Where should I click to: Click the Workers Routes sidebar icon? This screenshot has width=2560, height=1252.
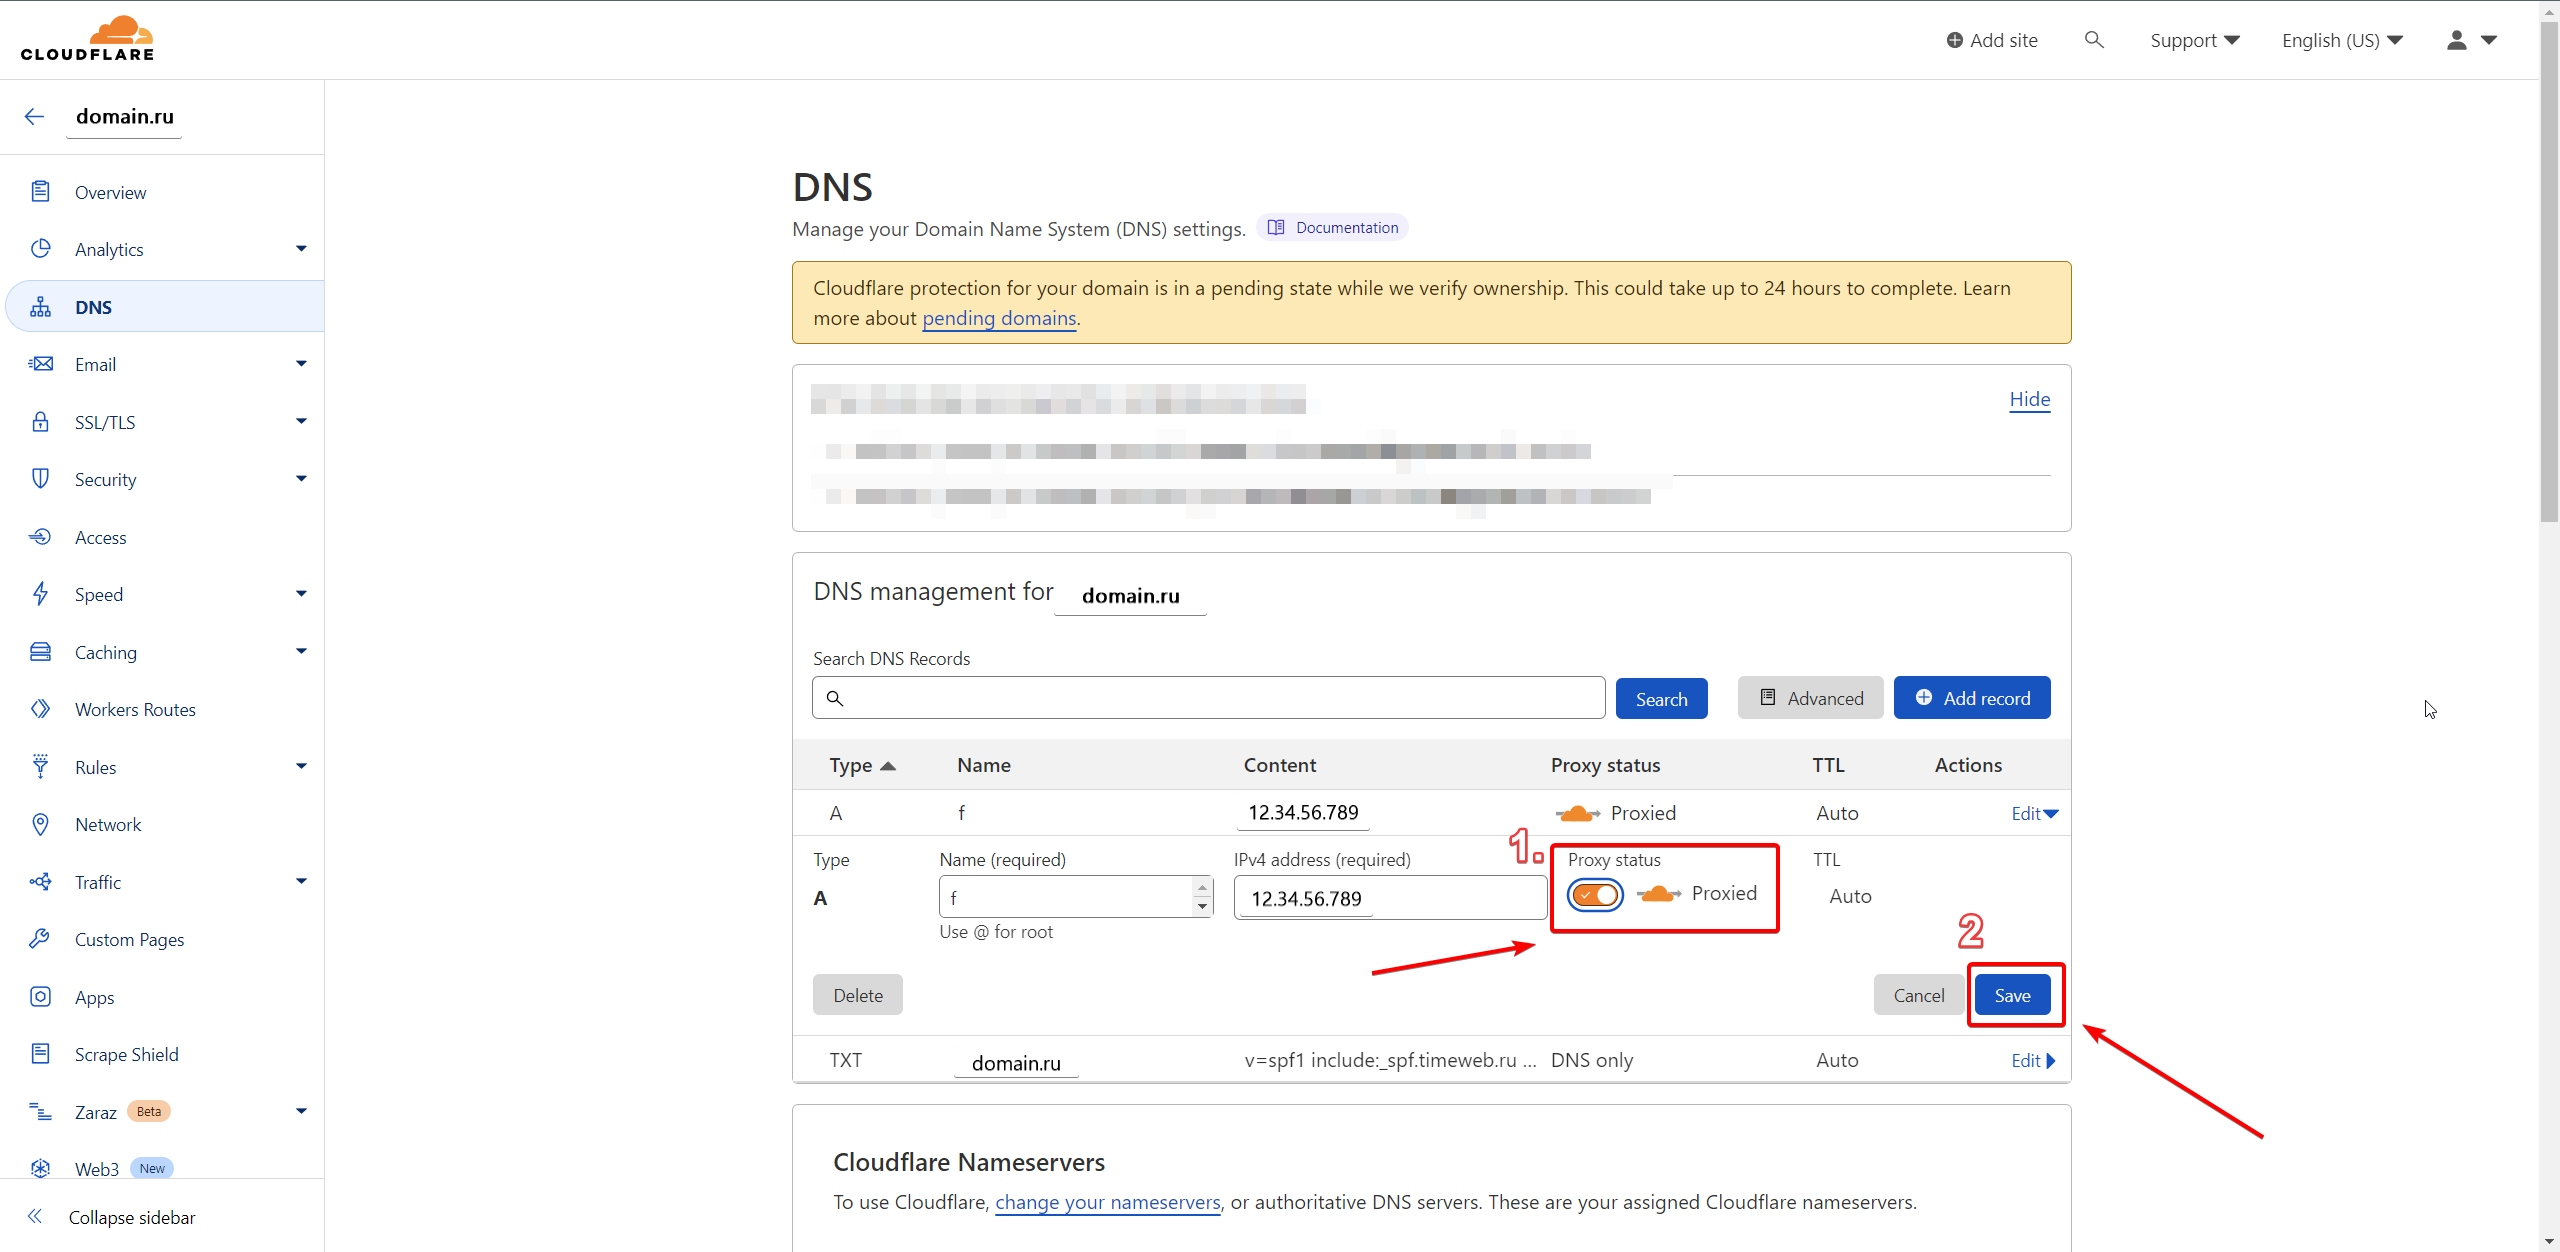(40, 709)
